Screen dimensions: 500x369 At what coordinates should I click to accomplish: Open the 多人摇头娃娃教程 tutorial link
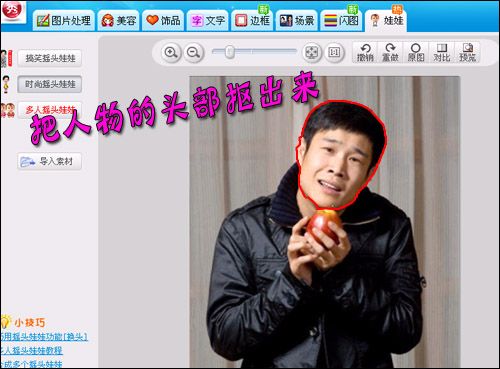tap(31, 350)
